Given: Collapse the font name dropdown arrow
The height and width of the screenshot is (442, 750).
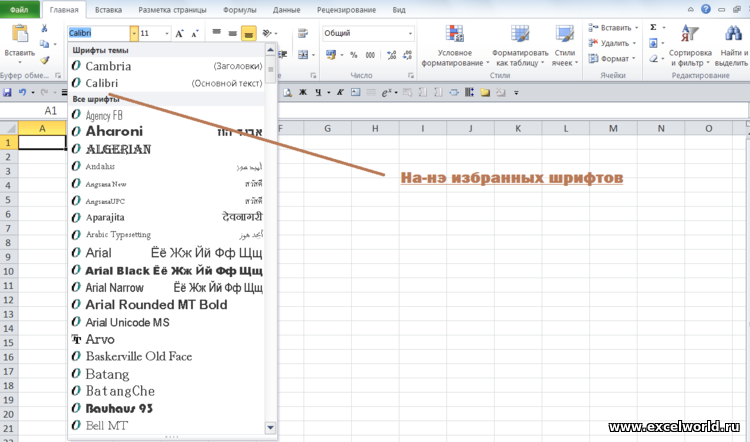Looking at the screenshot, I should click(134, 33).
